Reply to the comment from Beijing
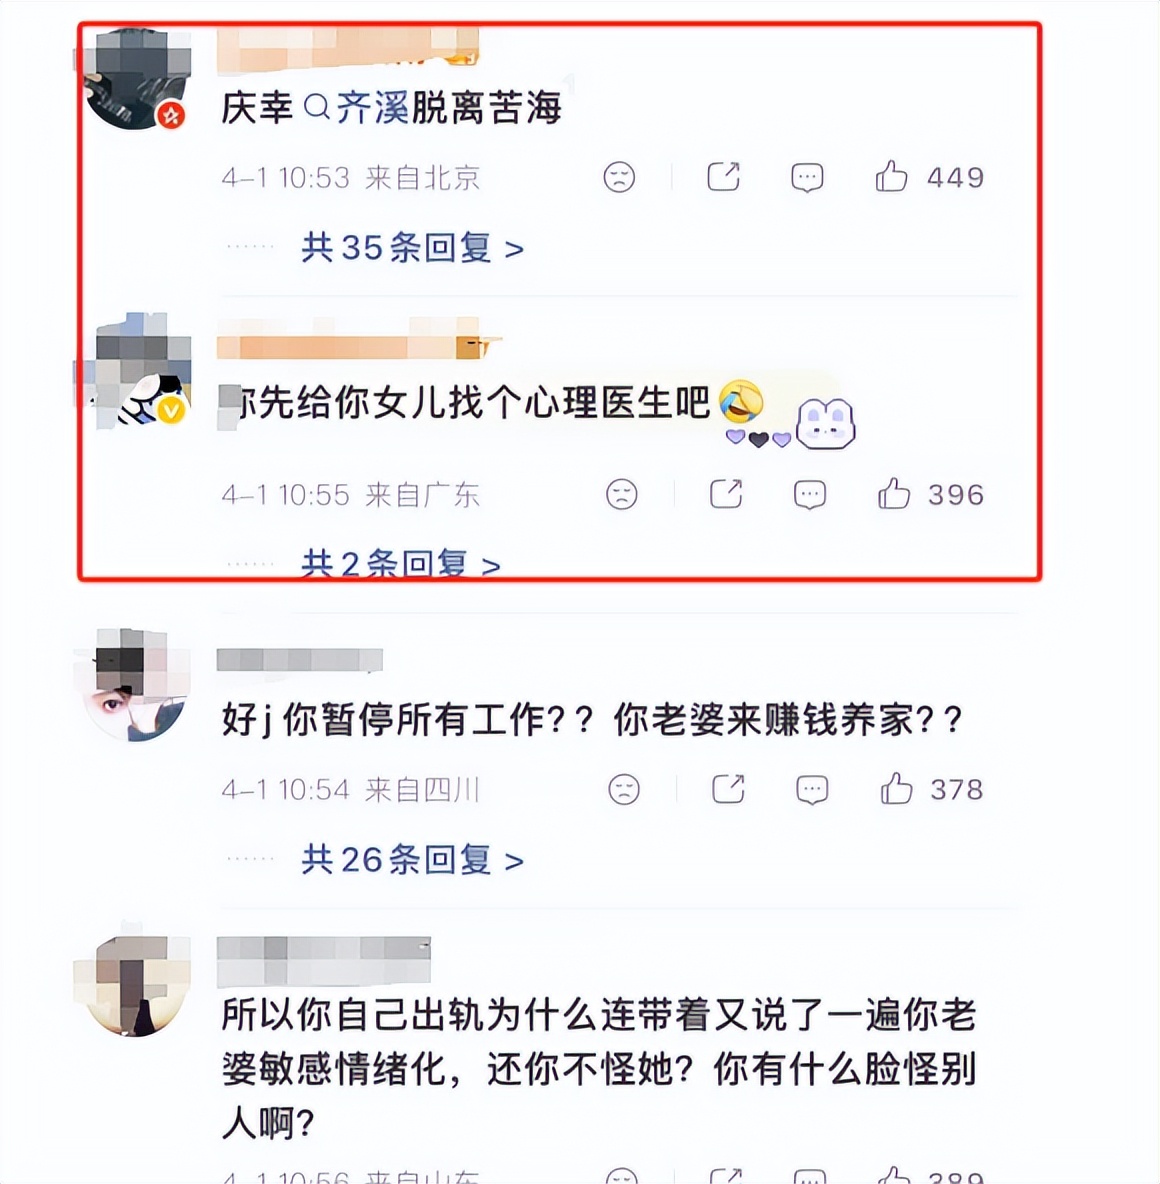 (x=807, y=177)
